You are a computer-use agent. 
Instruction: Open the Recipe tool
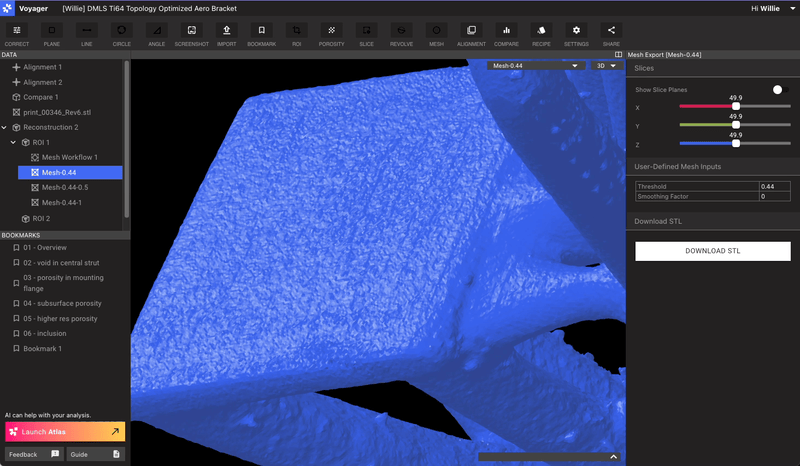[541, 34]
